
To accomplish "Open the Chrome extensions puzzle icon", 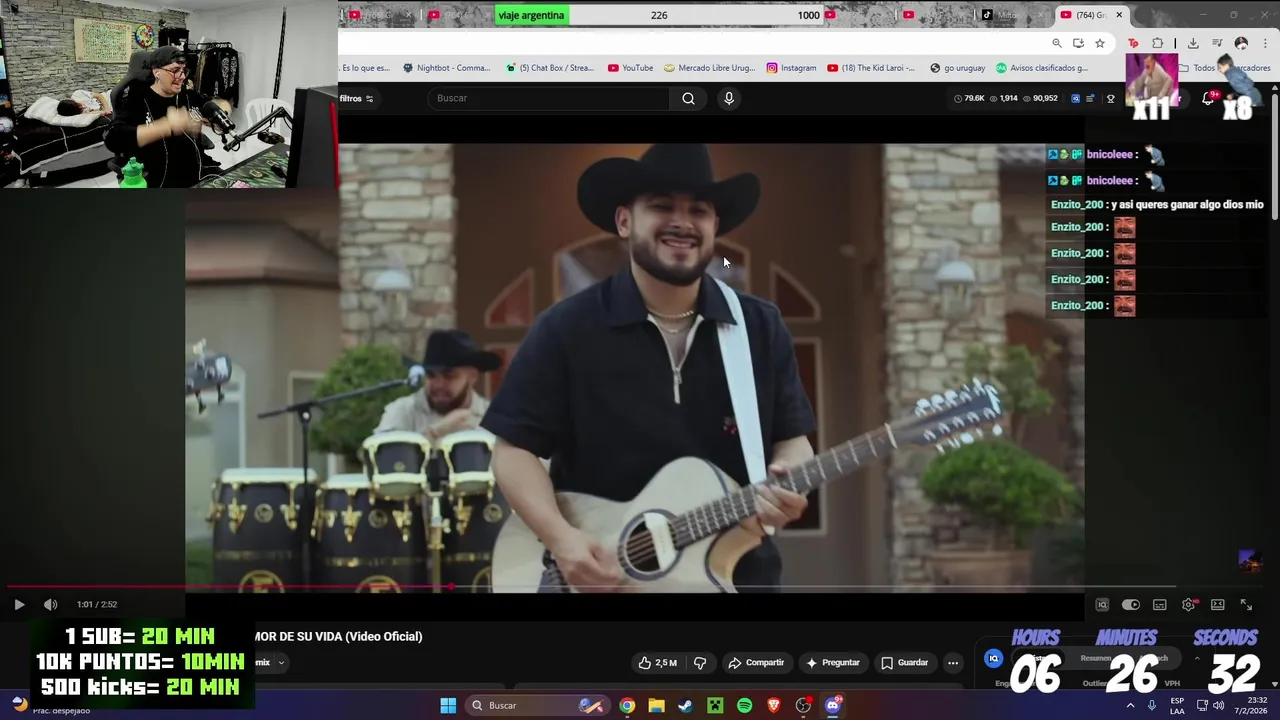I will coord(1157,43).
